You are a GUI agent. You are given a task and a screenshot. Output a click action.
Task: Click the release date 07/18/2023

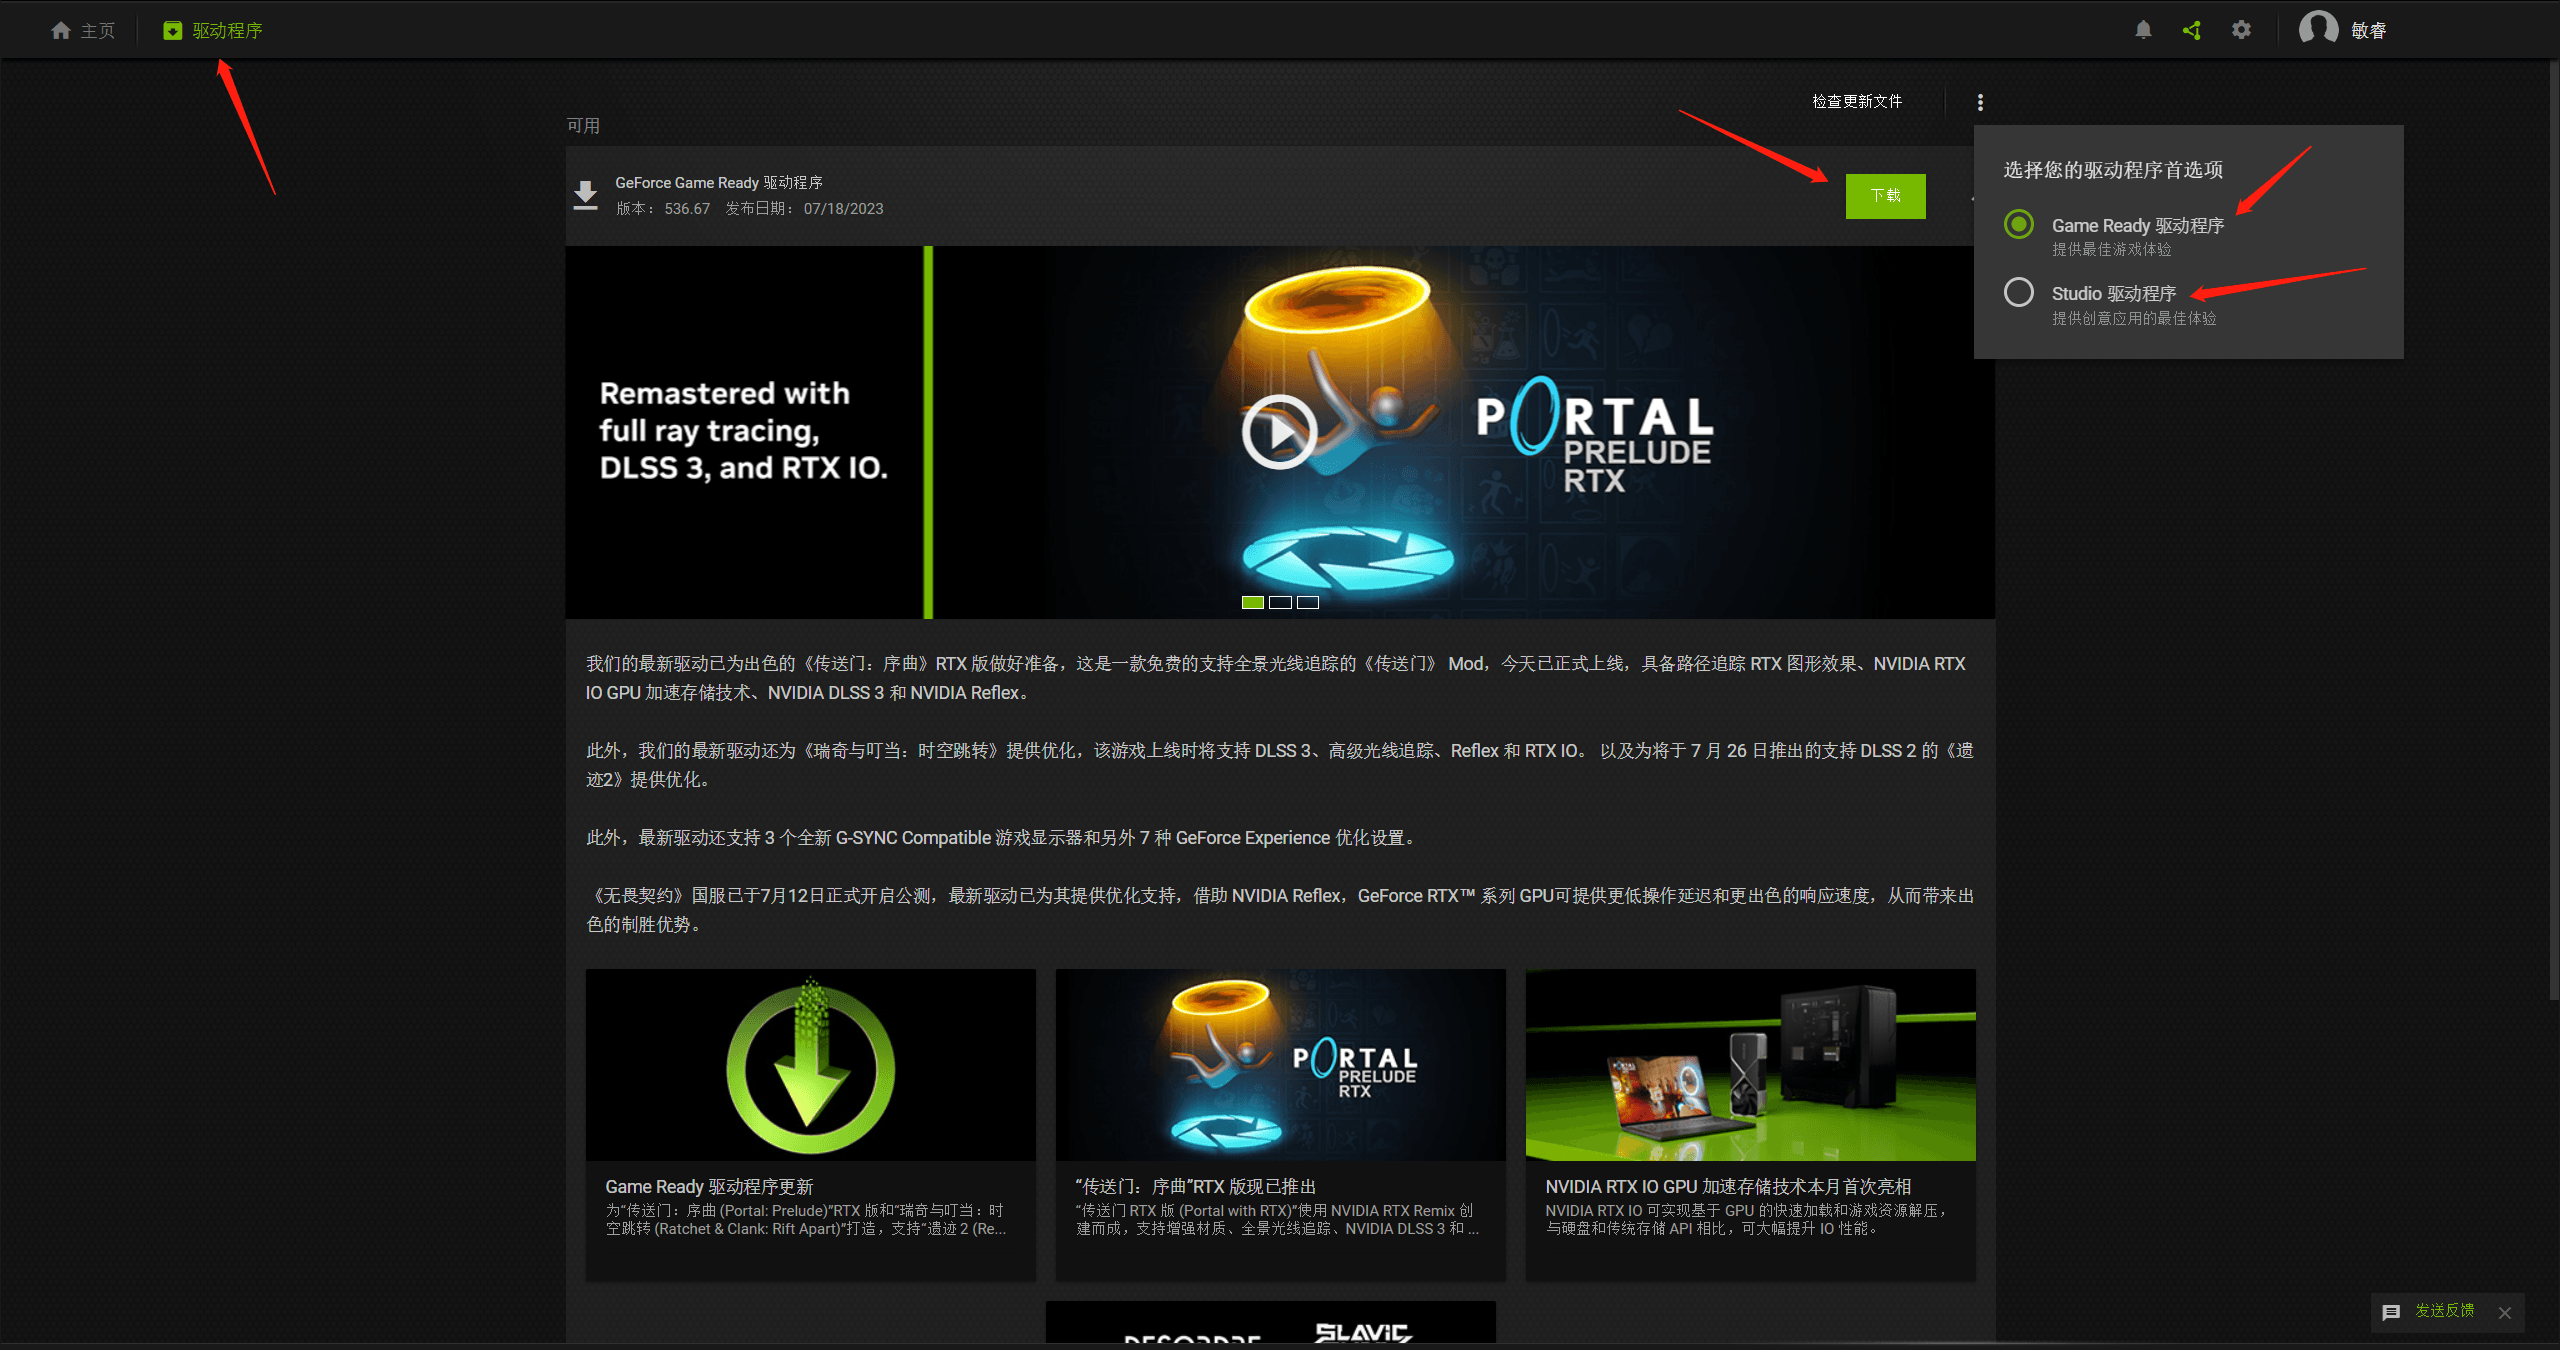point(843,209)
